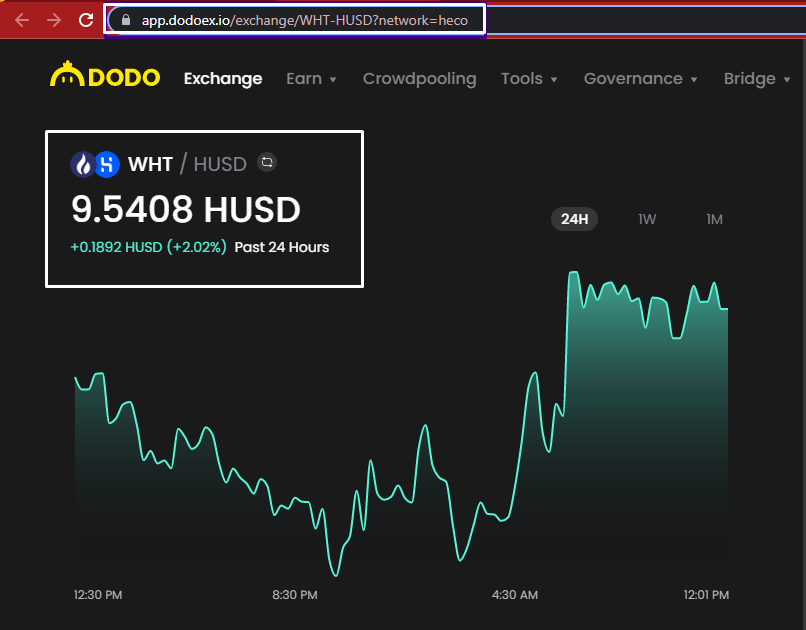This screenshot has width=806, height=630.
Task: Click the 9.5408 HUSD price
Action: 186,209
